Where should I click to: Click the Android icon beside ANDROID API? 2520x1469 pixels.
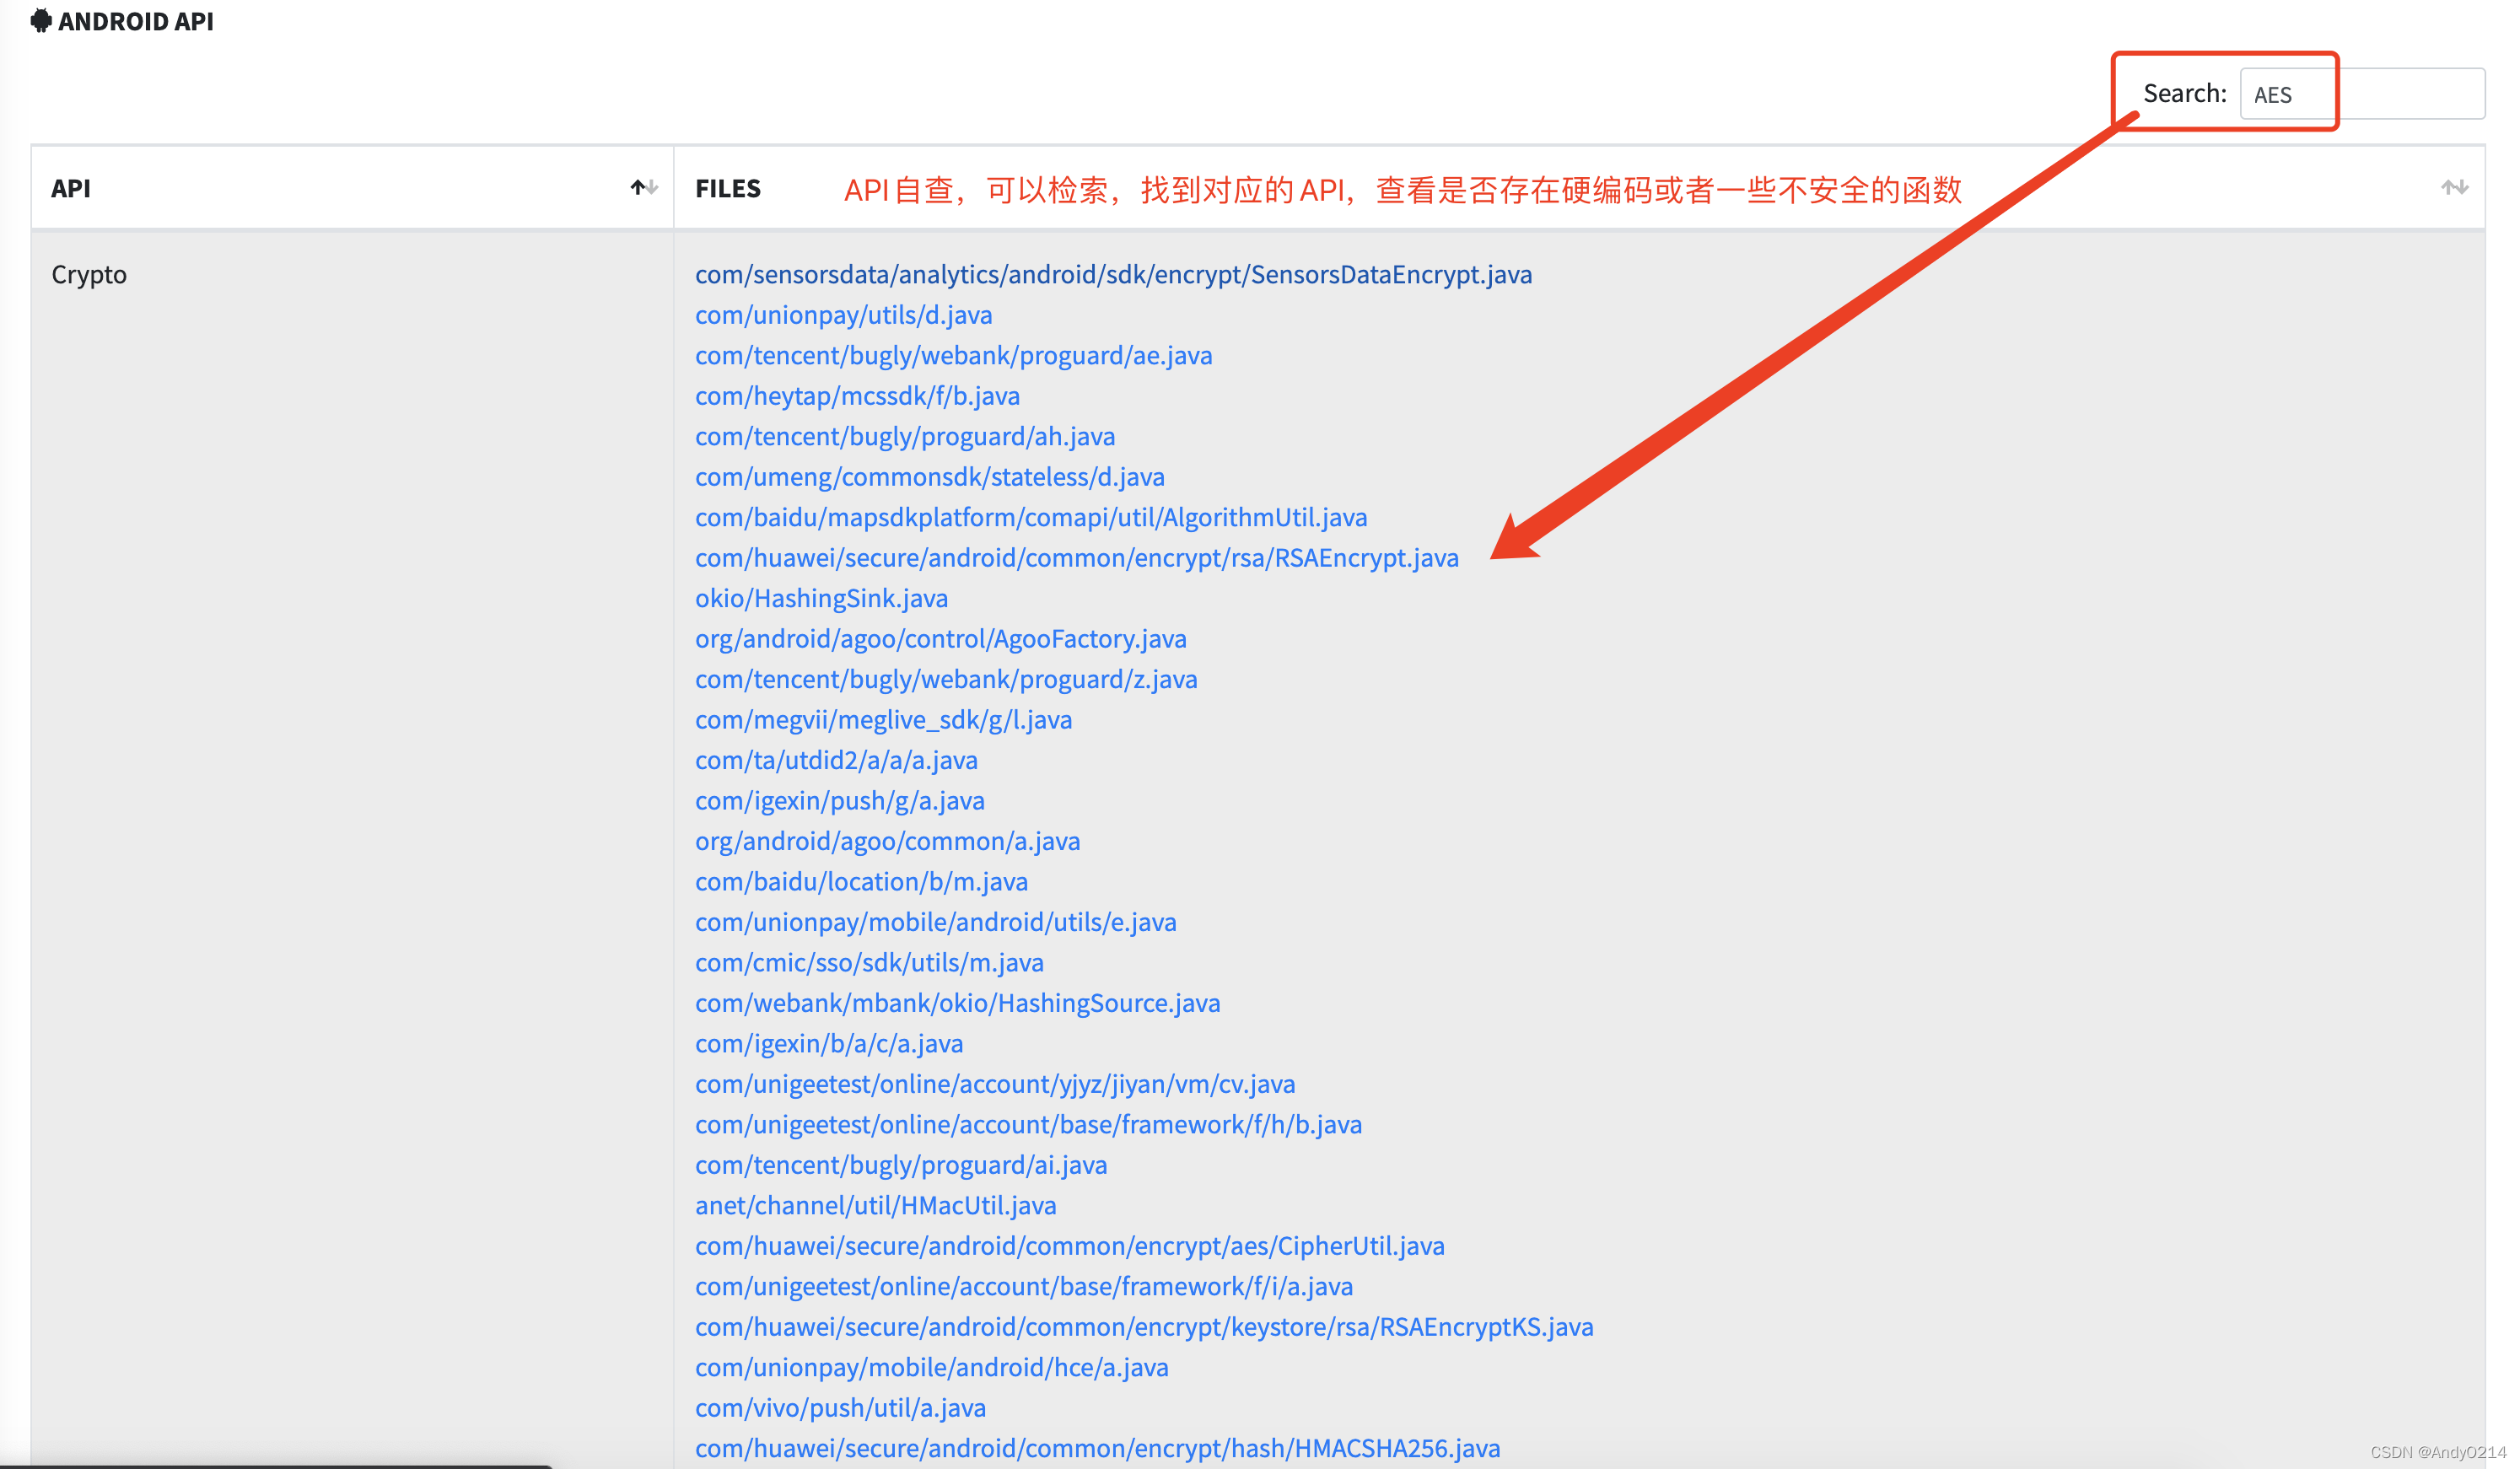click(x=40, y=21)
